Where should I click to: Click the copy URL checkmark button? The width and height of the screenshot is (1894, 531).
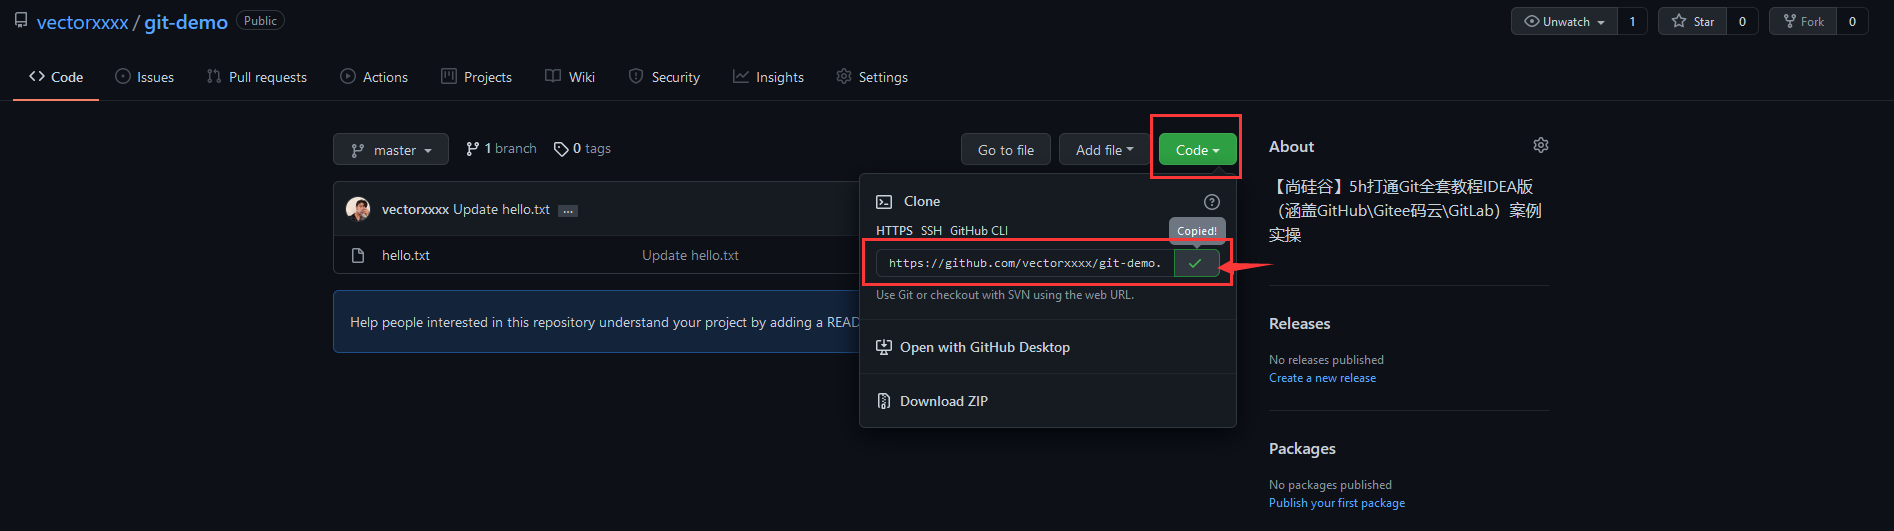(1196, 263)
